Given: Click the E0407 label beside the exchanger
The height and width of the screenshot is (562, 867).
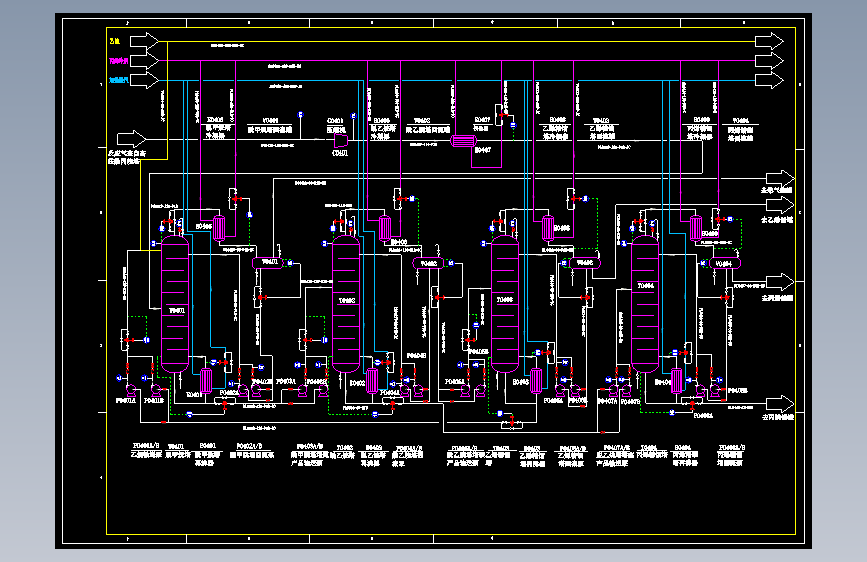Looking at the screenshot, I should pos(483,150).
